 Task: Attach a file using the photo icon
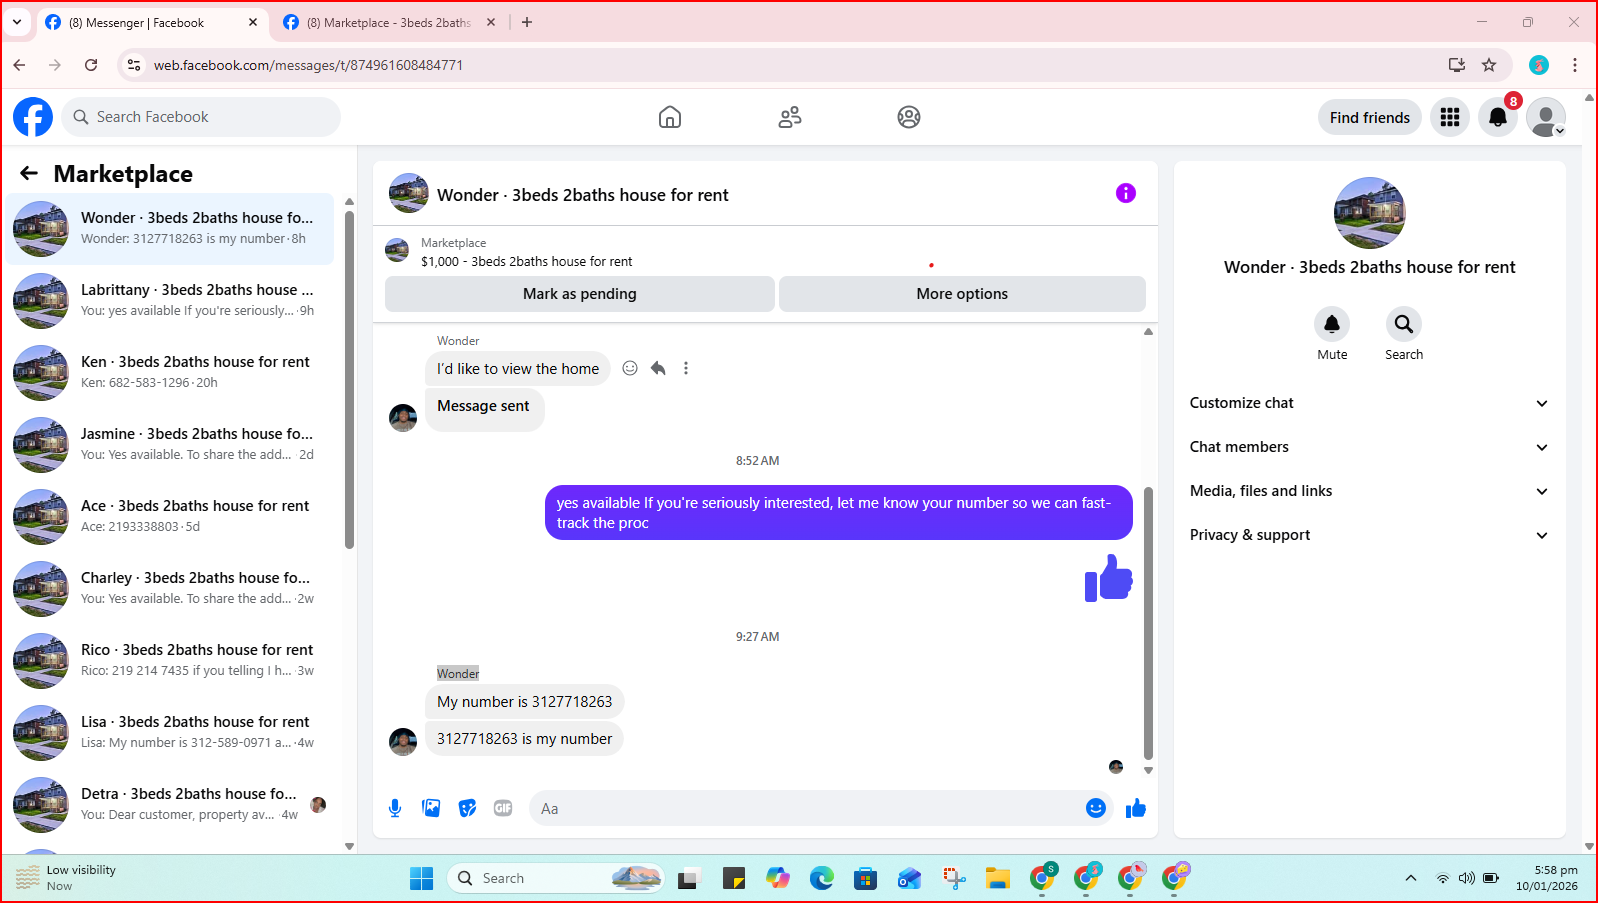click(x=431, y=808)
